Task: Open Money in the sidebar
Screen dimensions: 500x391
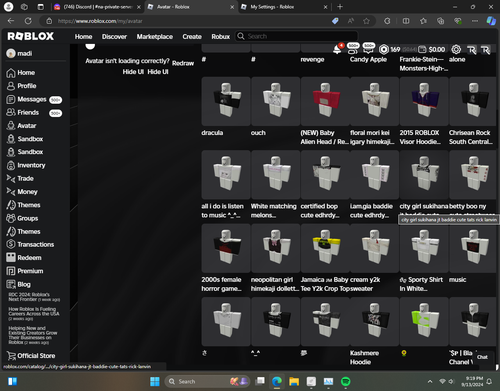Action: click(22, 192)
